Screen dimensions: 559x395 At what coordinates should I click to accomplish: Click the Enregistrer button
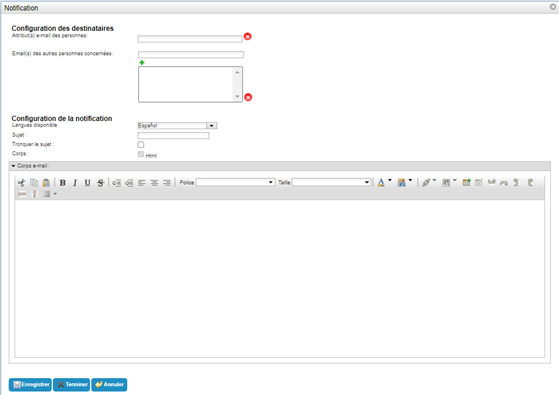(30, 385)
